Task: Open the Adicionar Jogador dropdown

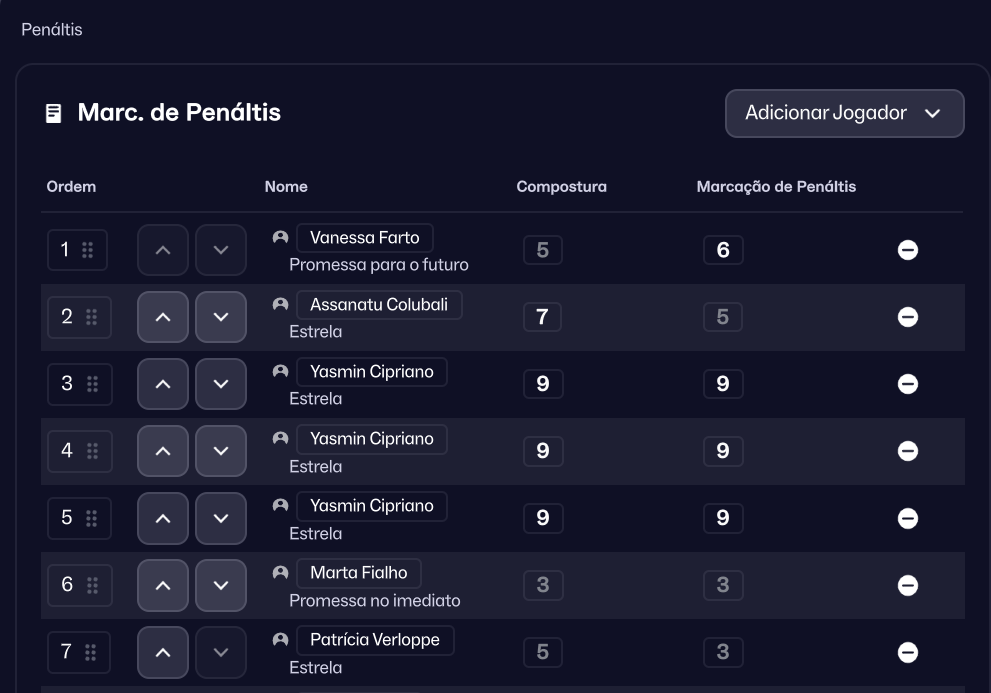Action: click(x=844, y=113)
